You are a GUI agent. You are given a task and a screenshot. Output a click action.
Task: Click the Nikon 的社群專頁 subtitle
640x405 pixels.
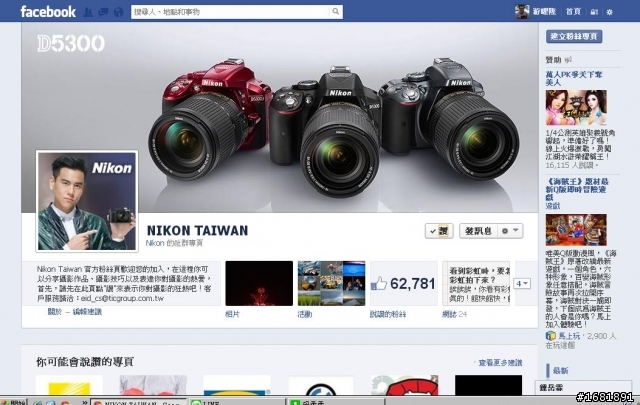click(174, 243)
